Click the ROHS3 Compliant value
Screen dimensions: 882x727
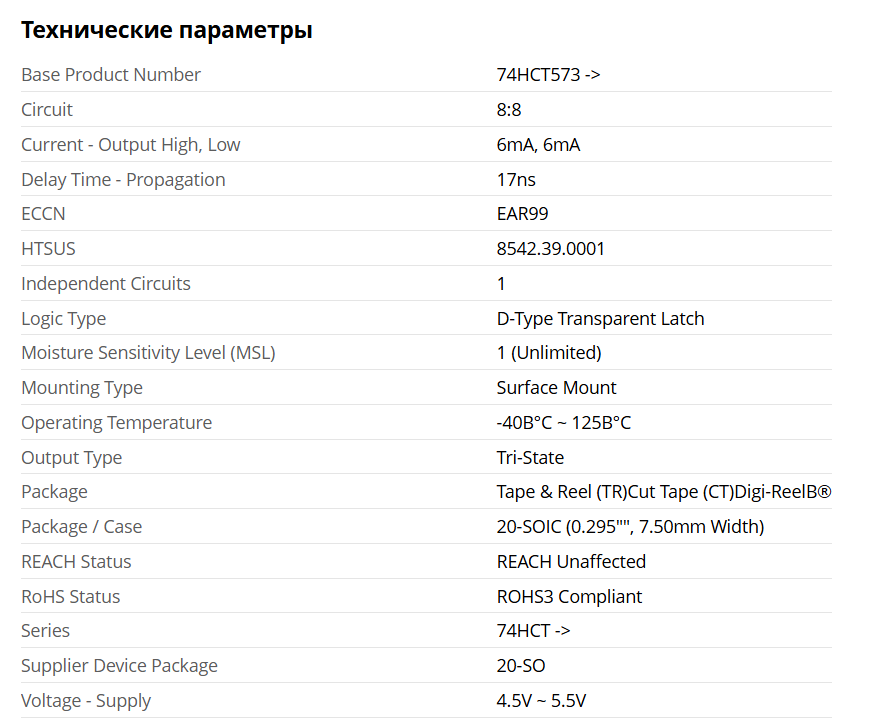[x=569, y=597]
